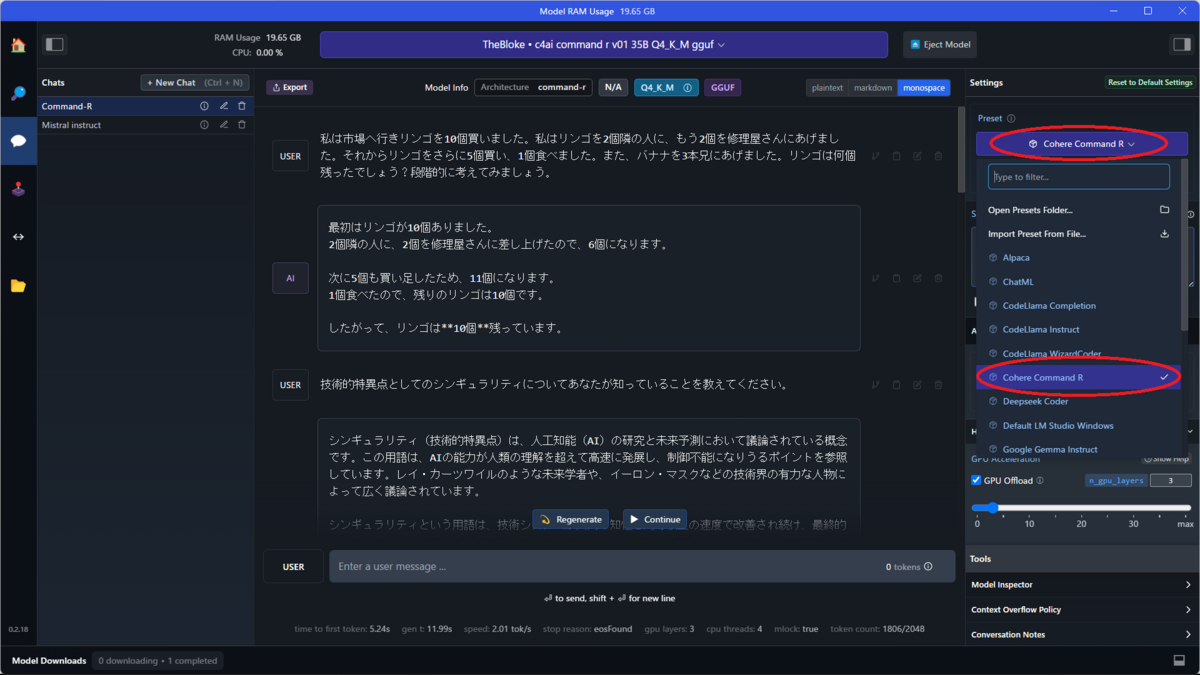1200x675 pixels.
Task: Delete the Mistral instruct chat
Action: pos(242,125)
